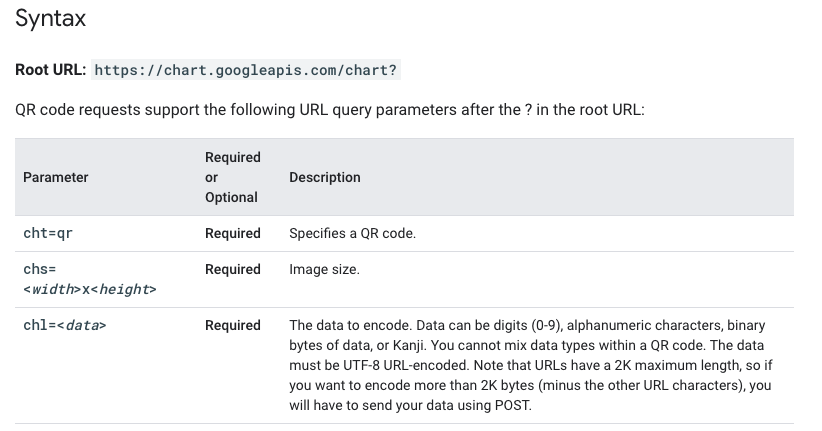This screenshot has width=822, height=431.
Task: Click the Syntax heading
Action: tap(50, 19)
